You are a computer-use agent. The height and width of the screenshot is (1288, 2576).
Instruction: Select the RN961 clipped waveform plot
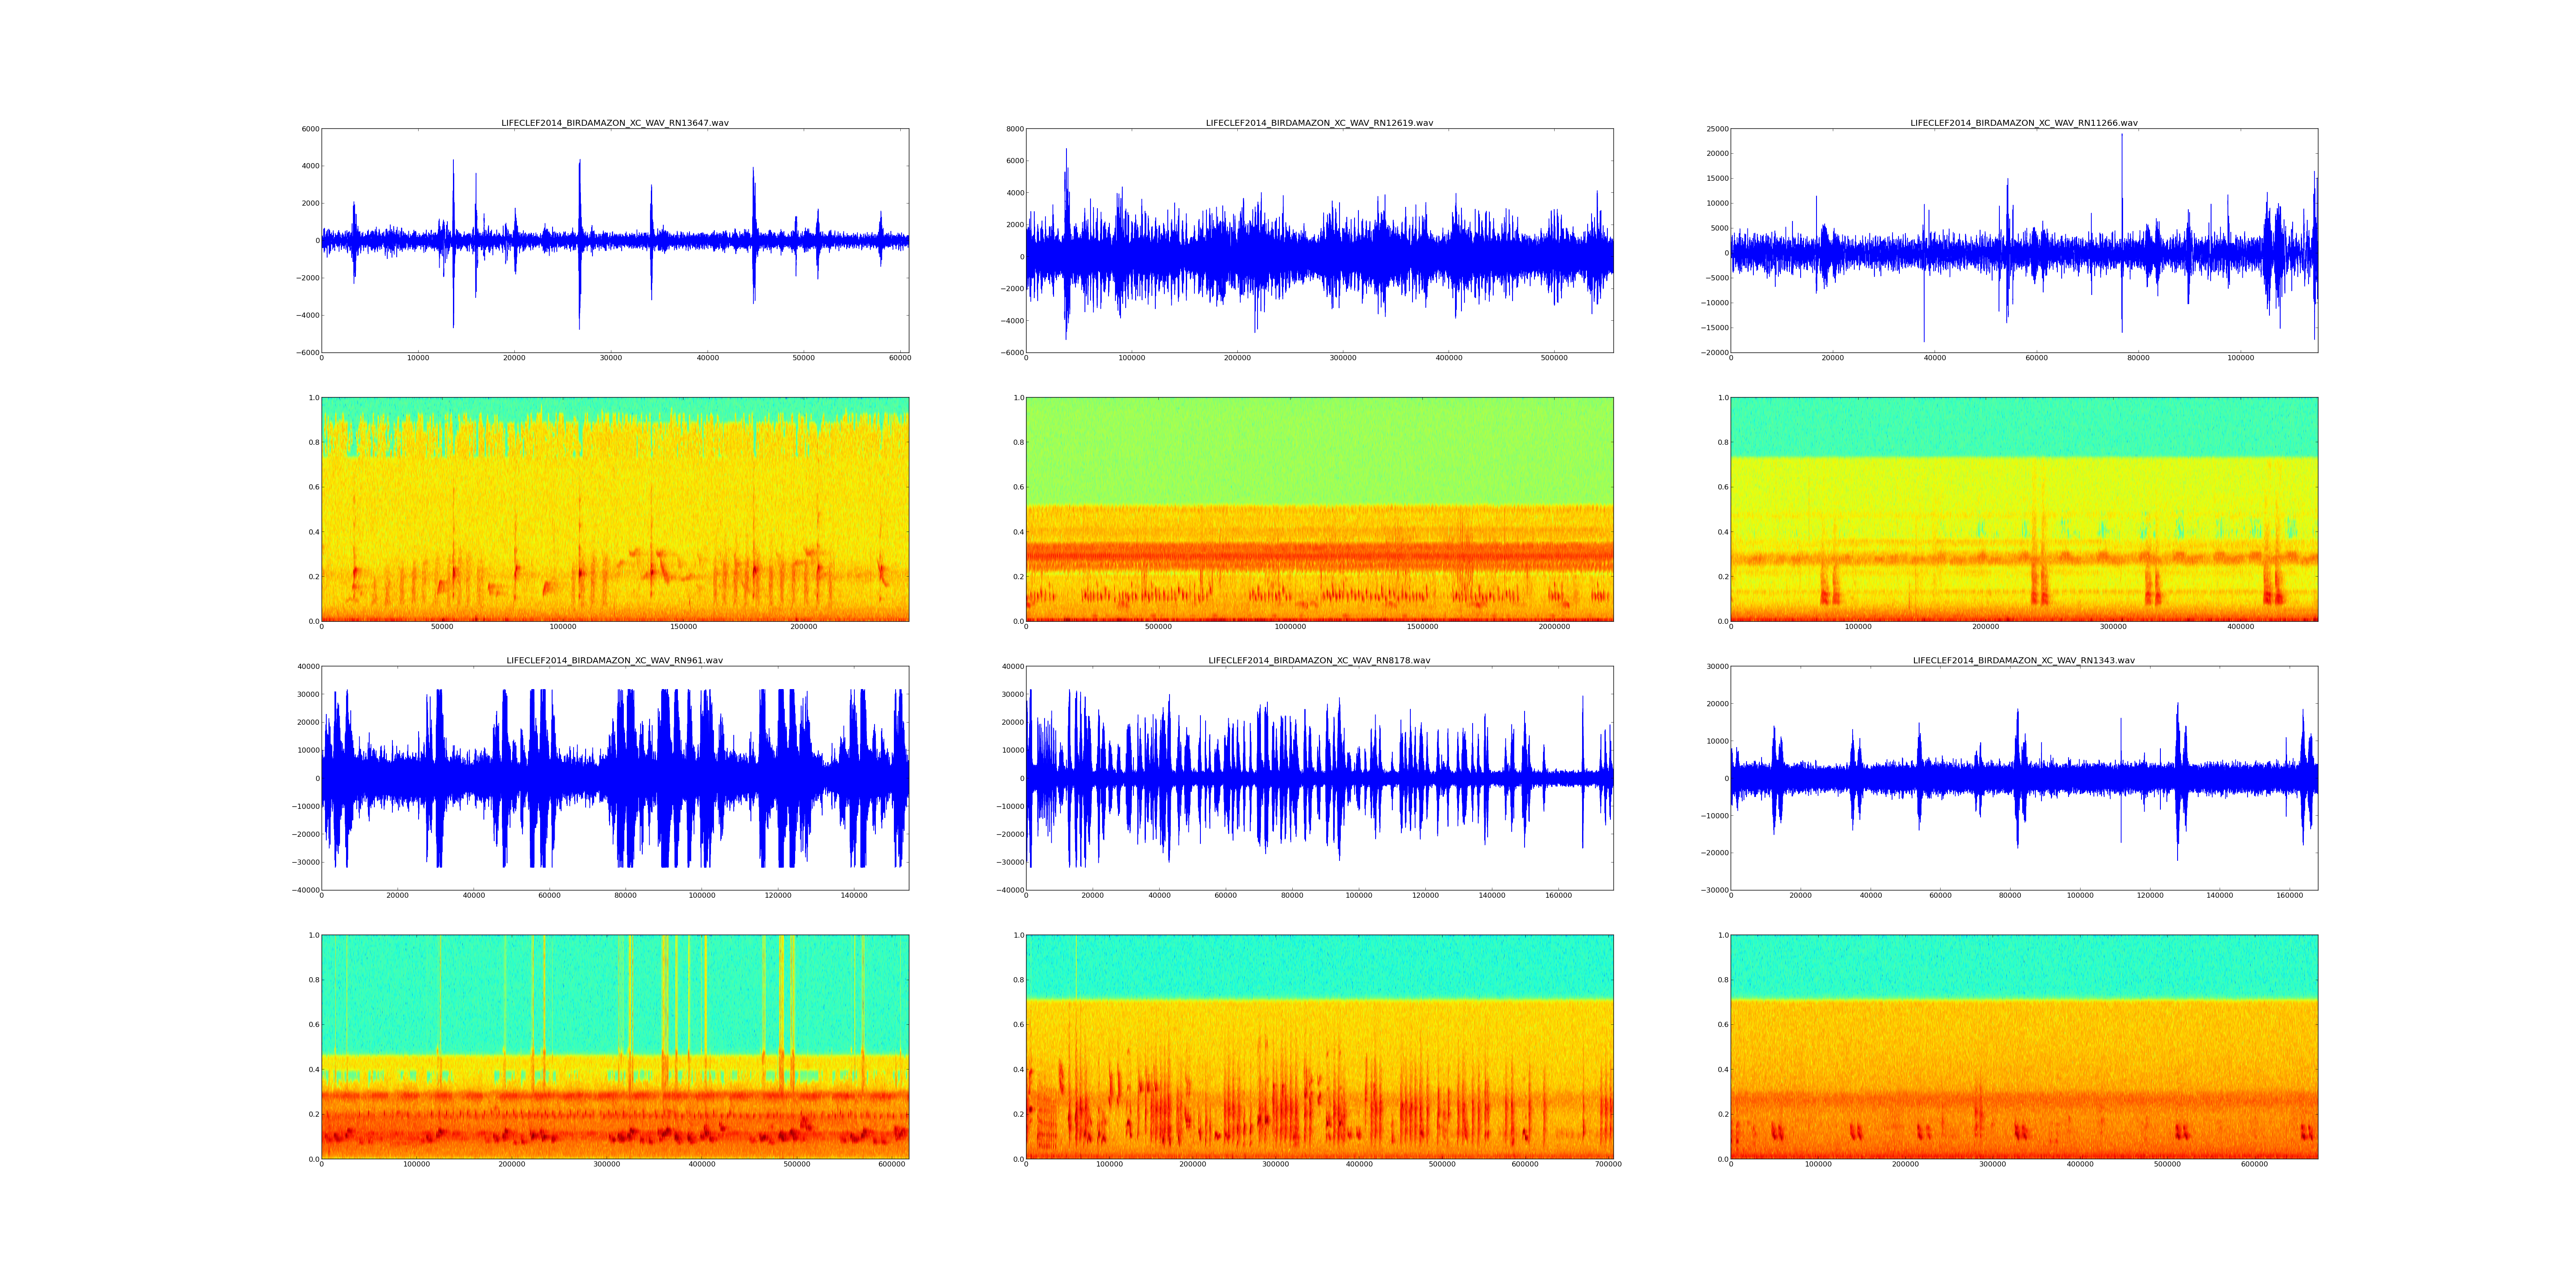pyautogui.click(x=614, y=778)
